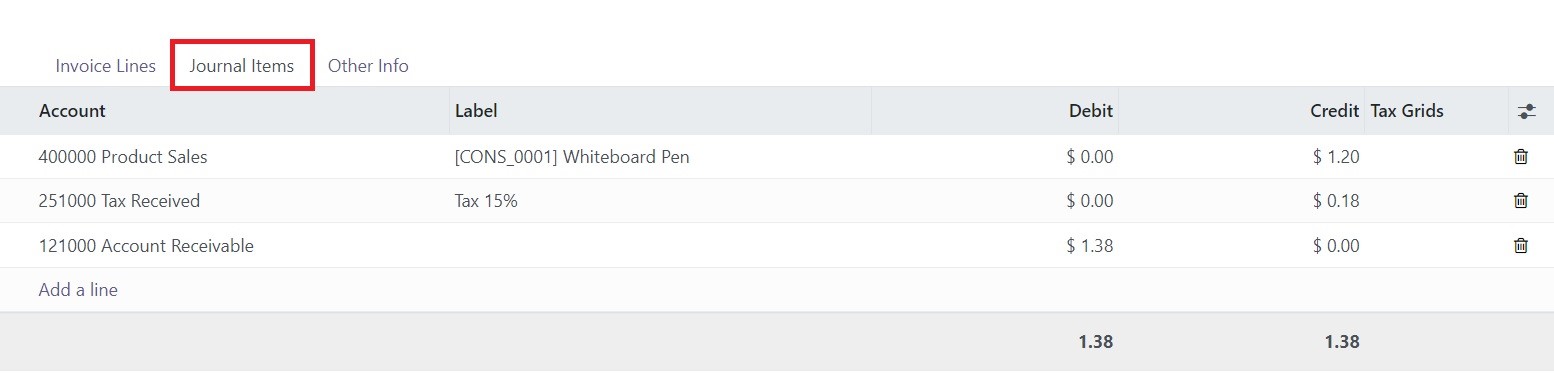Screen dimensions: 1554x380
Task: Open the Journal Items tab
Action: point(242,66)
